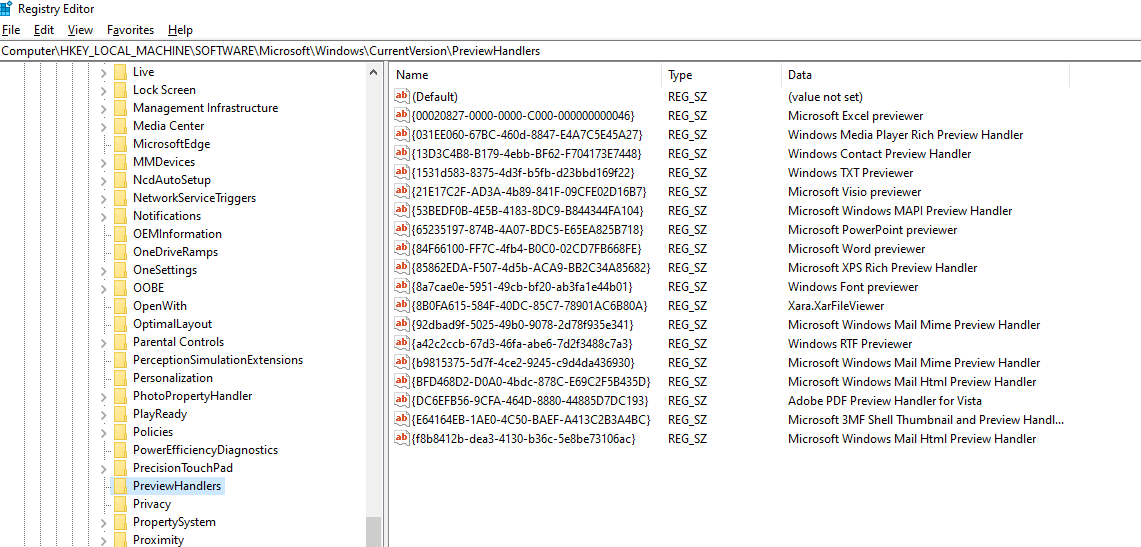1141x547 pixels.
Task: Click the (Default) value string icon
Action: pyautogui.click(x=402, y=96)
